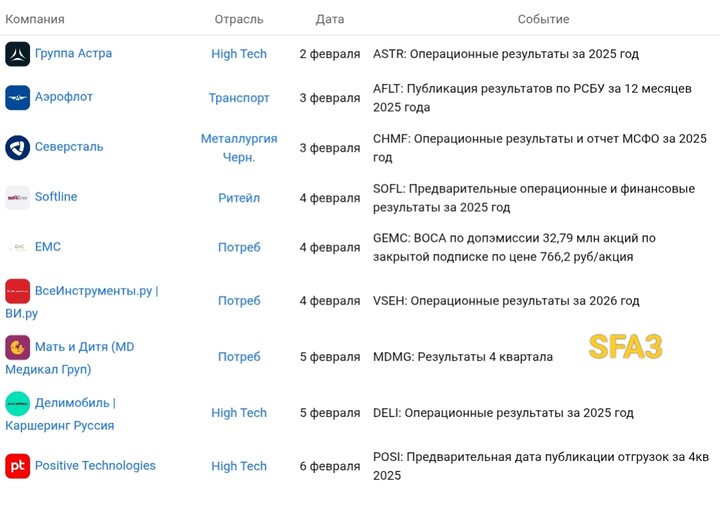Open the Группа Астра company link
Screen dimensions: 720x509
coord(73,54)
